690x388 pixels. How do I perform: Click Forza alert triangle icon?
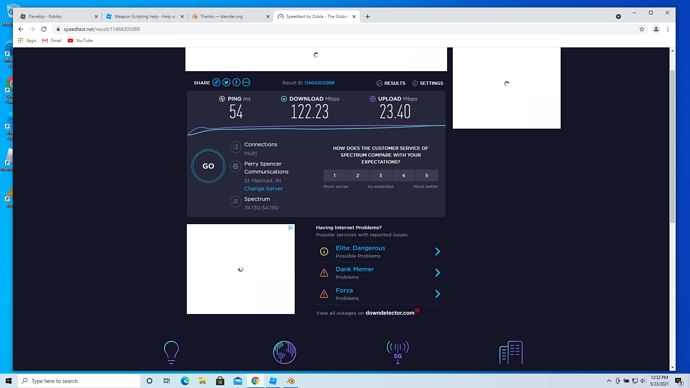click(x=324, y=294)
